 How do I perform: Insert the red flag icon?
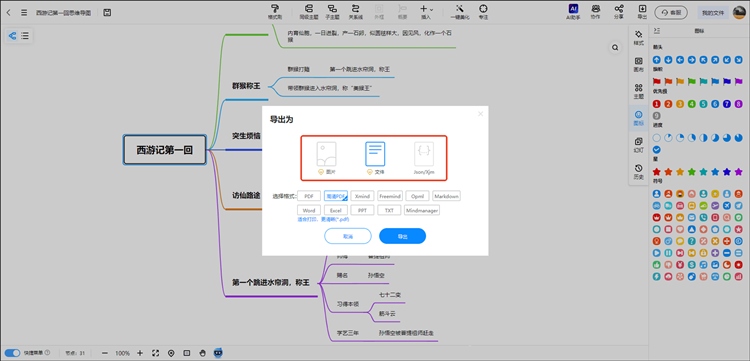pos(657,82)
